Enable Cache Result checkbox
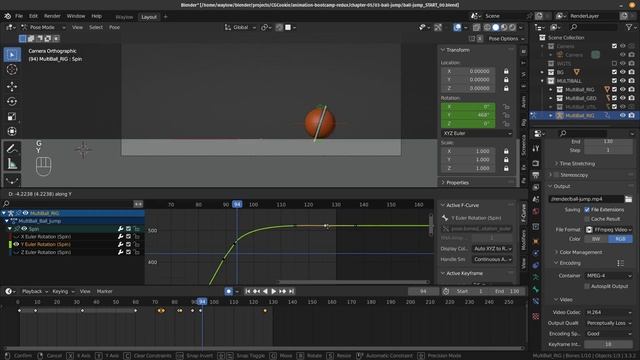The image size is (640, 360). point(587,219)
